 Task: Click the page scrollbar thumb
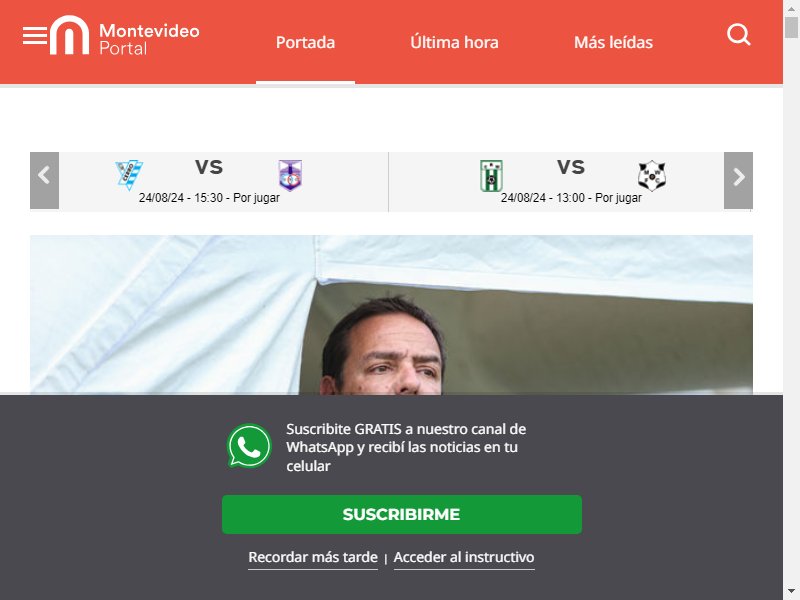[x=791, y=28]
